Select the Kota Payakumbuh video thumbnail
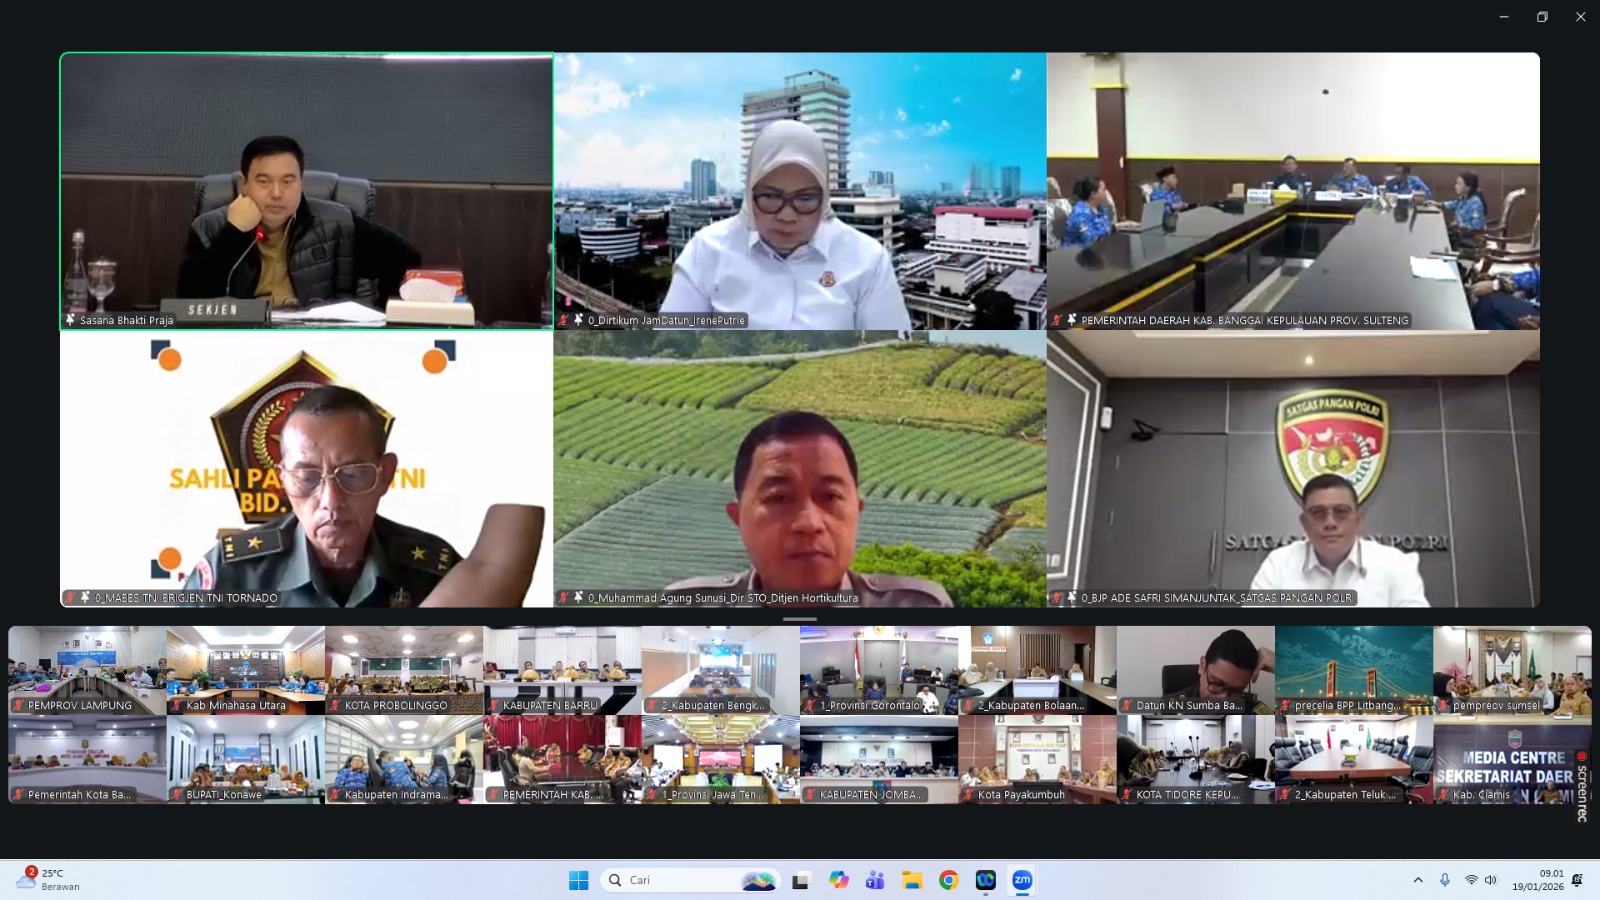The width and height of the screenshot is (1600, 900). 1037,757
